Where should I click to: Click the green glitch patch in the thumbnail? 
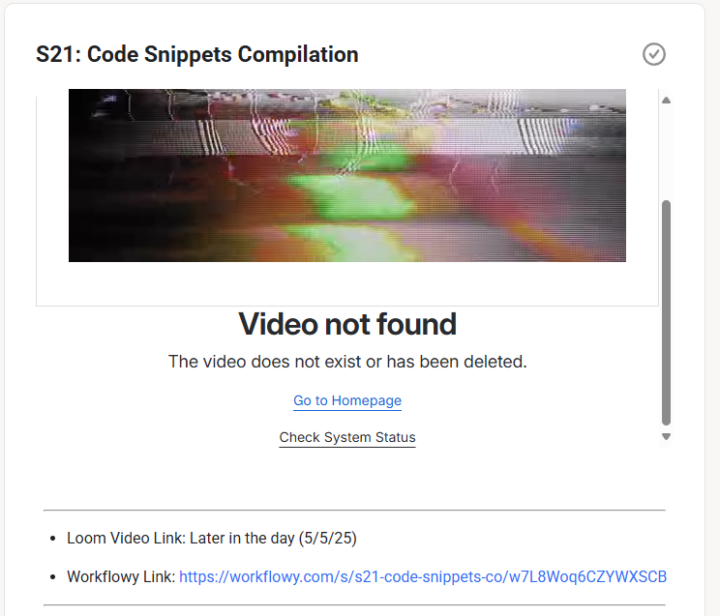[x=356, y=197]
